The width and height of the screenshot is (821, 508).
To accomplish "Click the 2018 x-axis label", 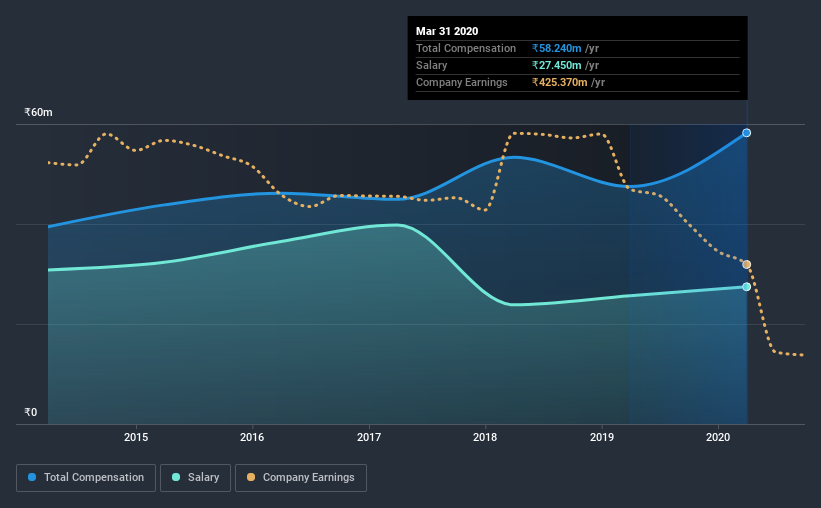I will pyautogui.click(x=485, y=437).
